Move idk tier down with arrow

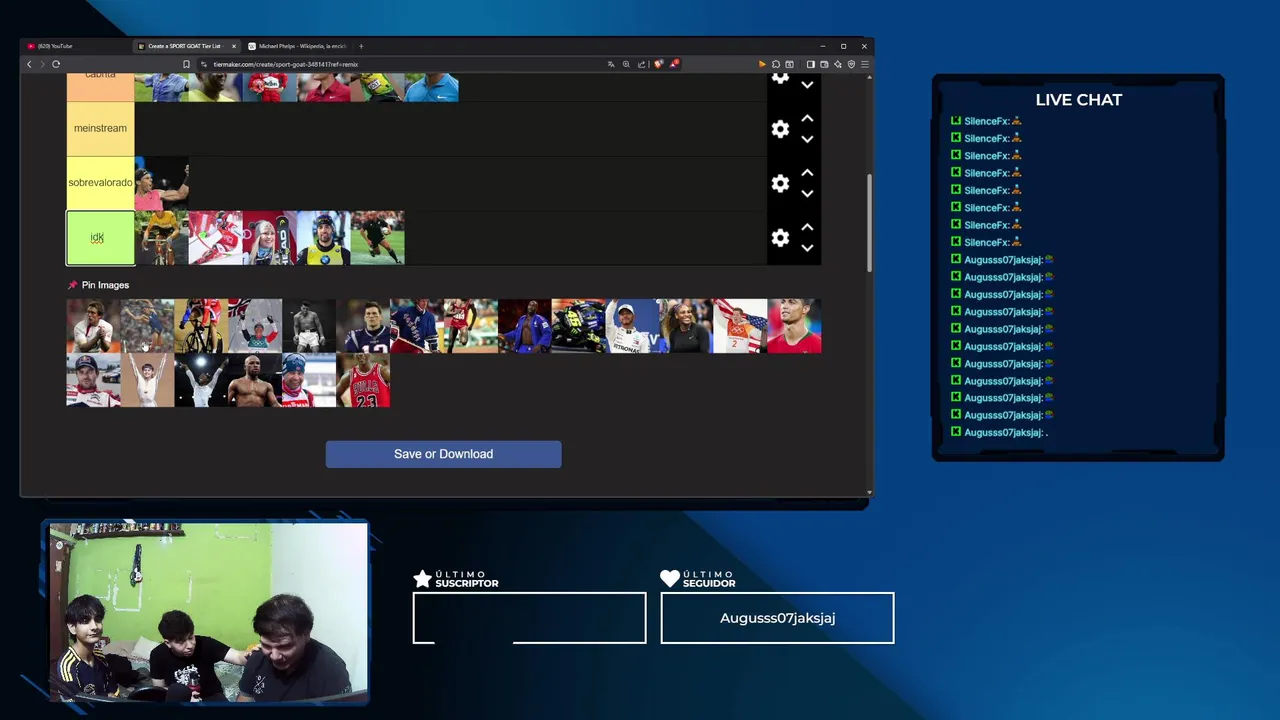point(807,248)
